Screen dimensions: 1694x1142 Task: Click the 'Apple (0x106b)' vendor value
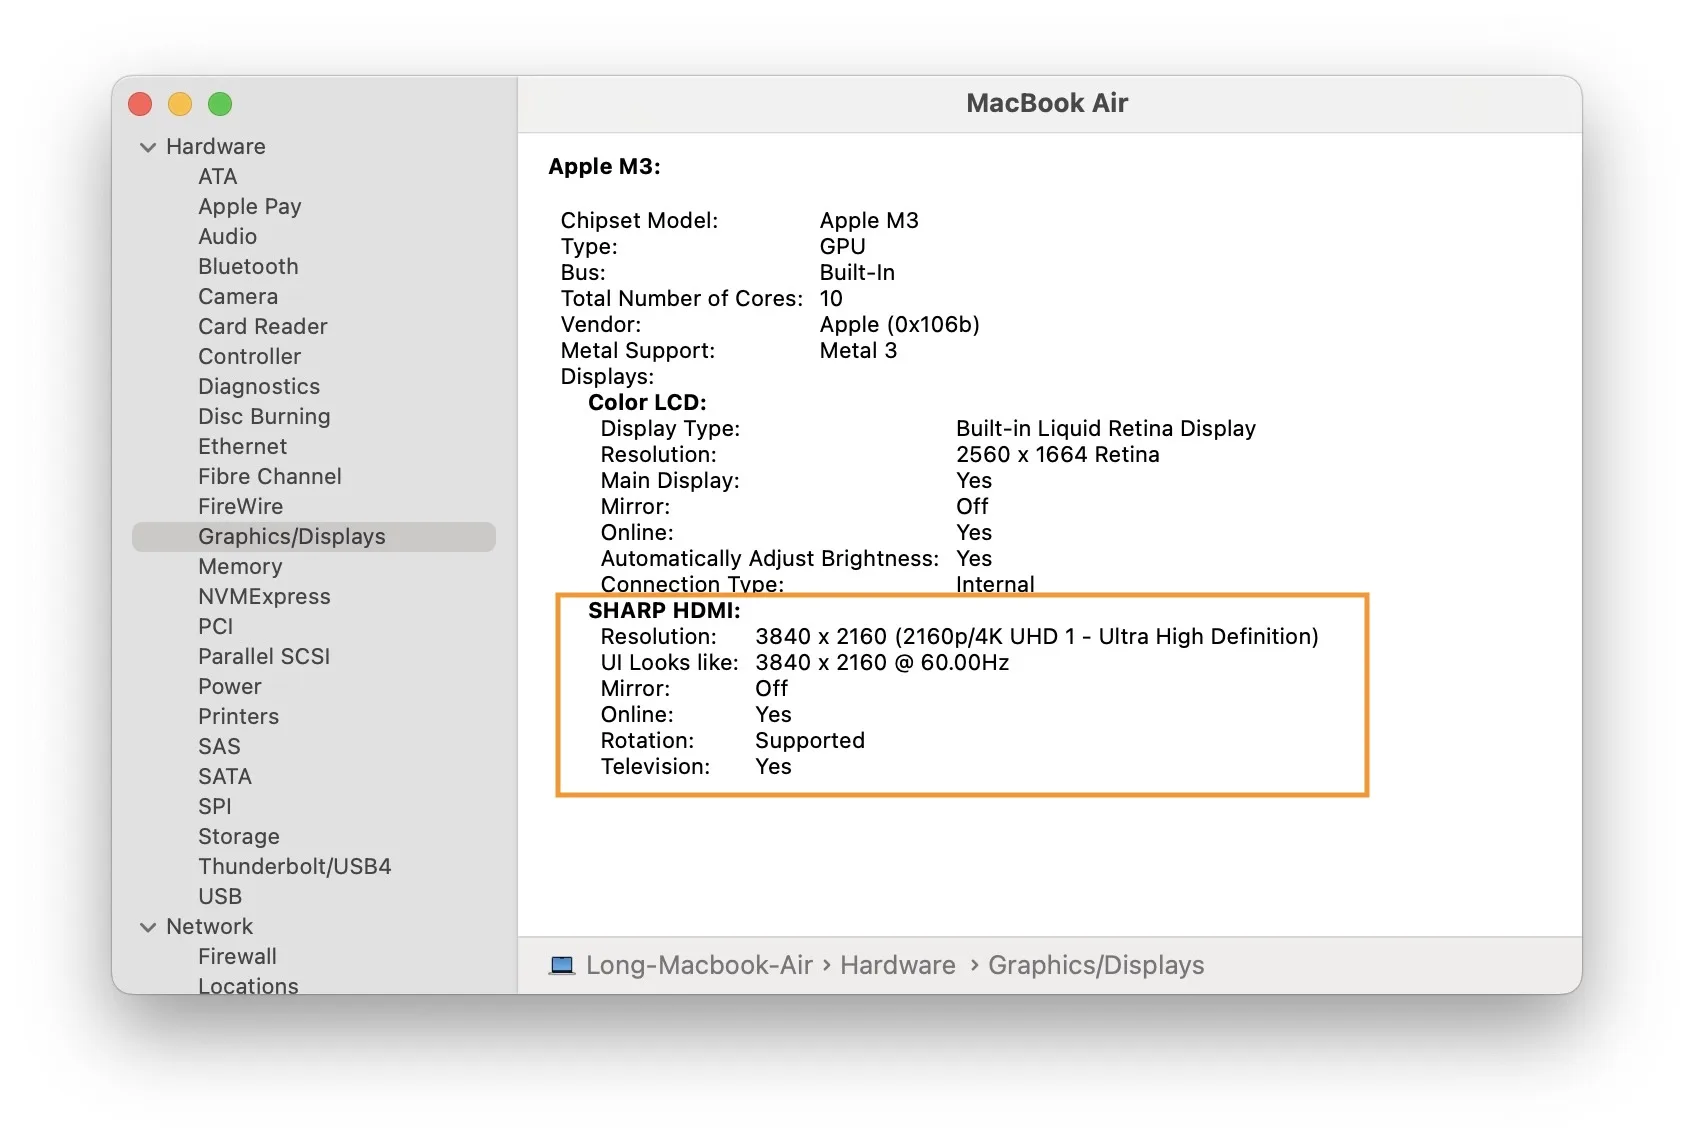pos(899,325)
